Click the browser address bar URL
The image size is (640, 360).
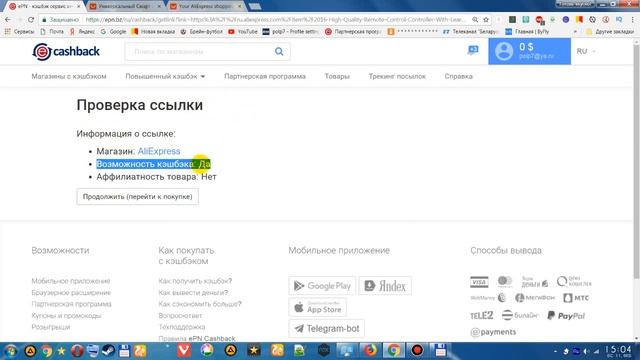(x=276, y=20)
